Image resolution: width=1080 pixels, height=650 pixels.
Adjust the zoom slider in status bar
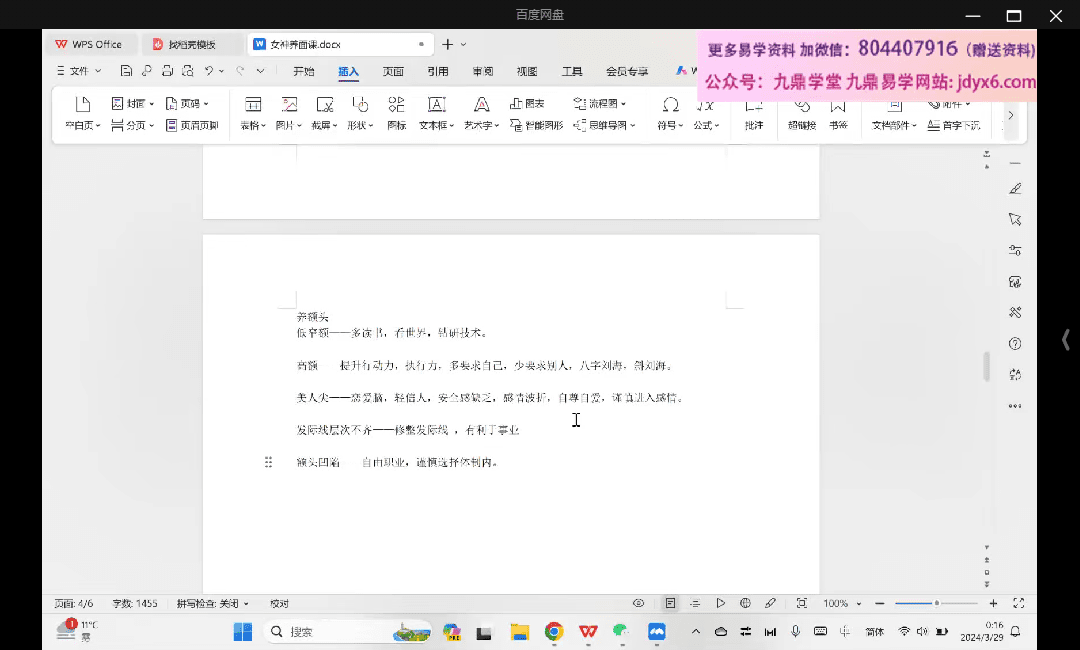click(936, 603)
